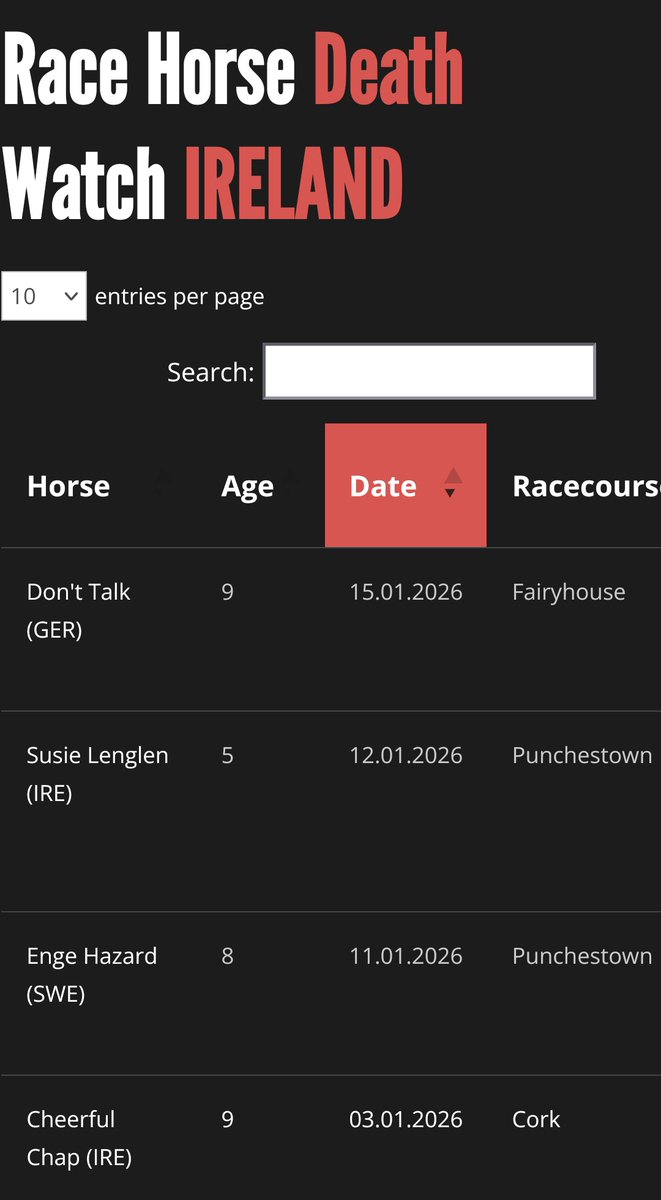The image size is (661, 1200).
Task: Click the date 11.01.2026
Action: click(x=406, y=956)
